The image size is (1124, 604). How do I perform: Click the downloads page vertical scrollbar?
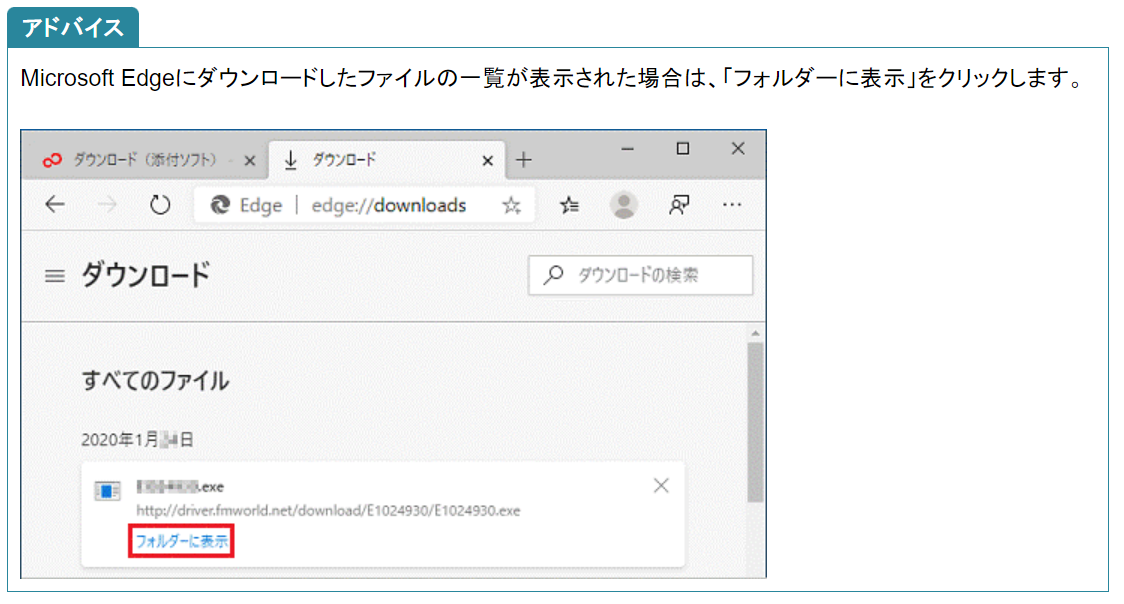(x=755, y=420)
